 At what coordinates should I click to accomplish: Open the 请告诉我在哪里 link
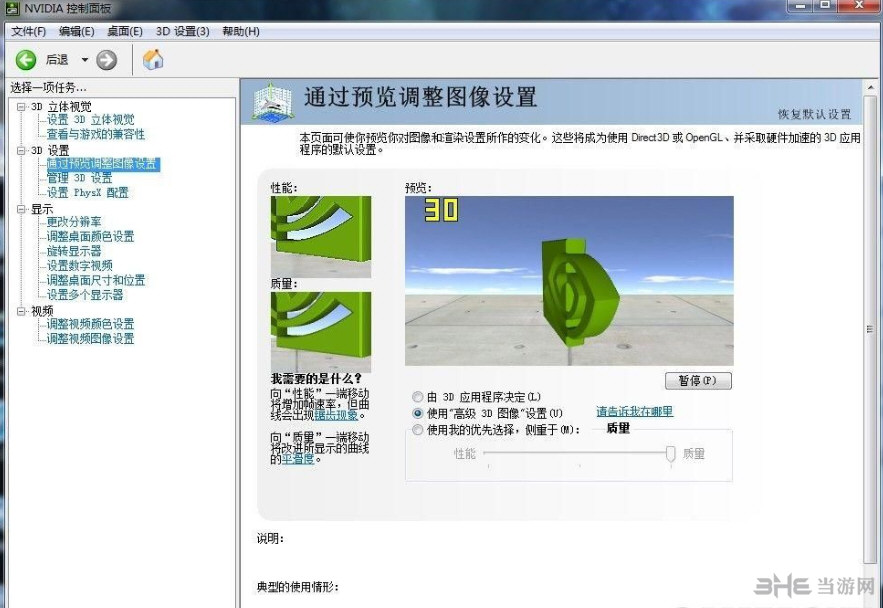(635, 412)
